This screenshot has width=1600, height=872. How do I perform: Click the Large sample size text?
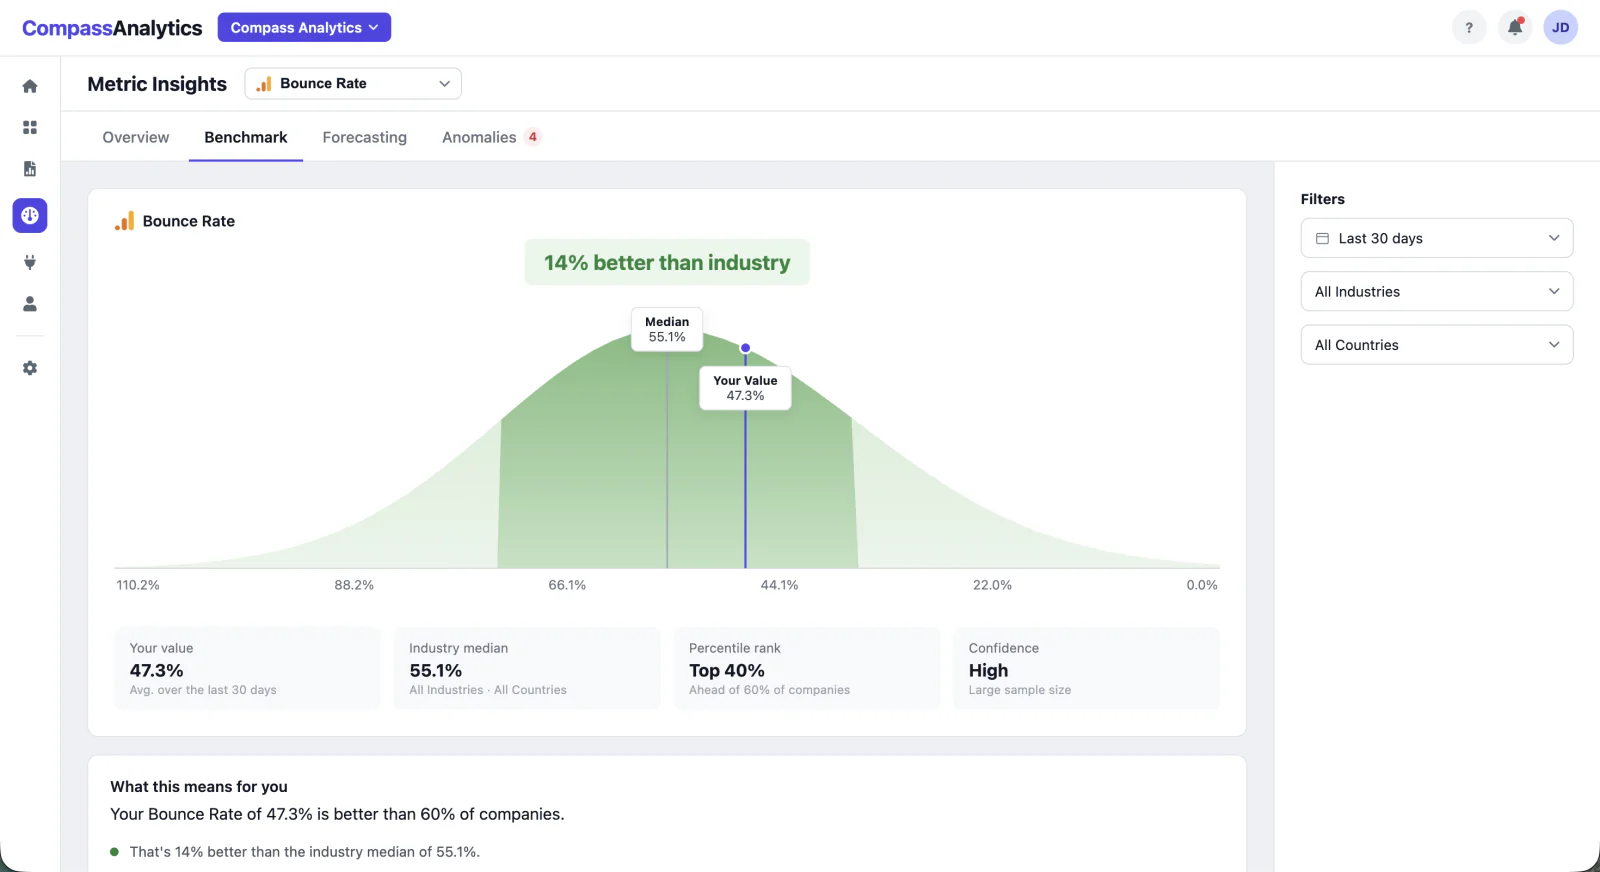[x=1020, y=690]
